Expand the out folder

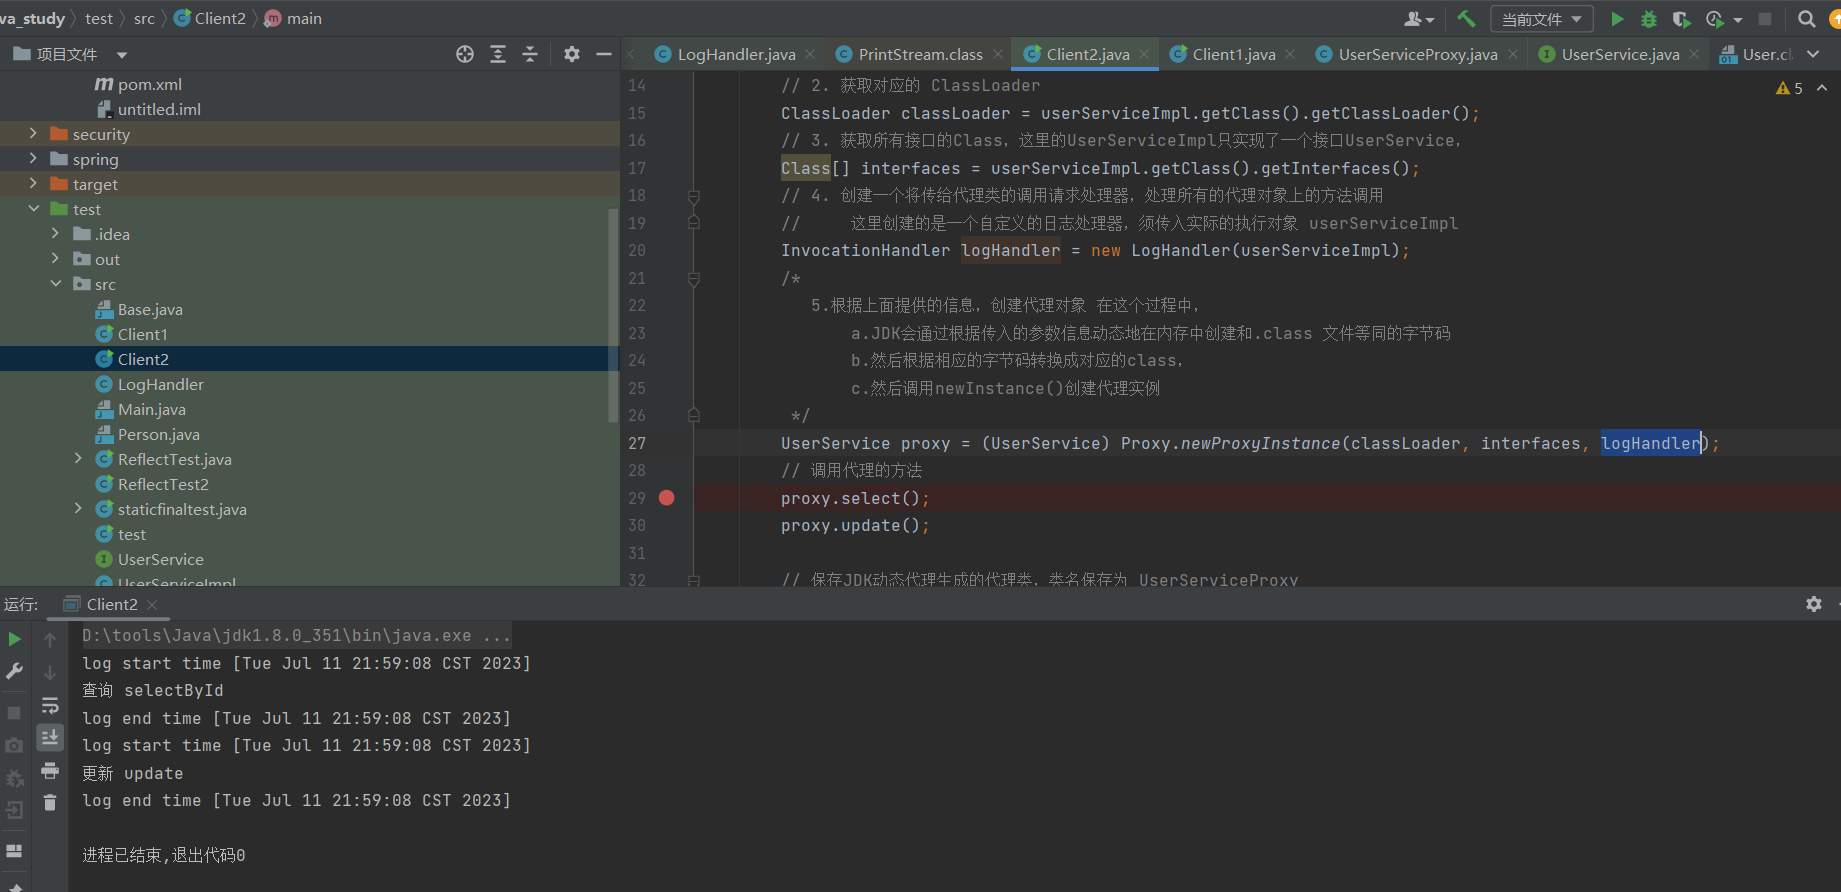55,258
